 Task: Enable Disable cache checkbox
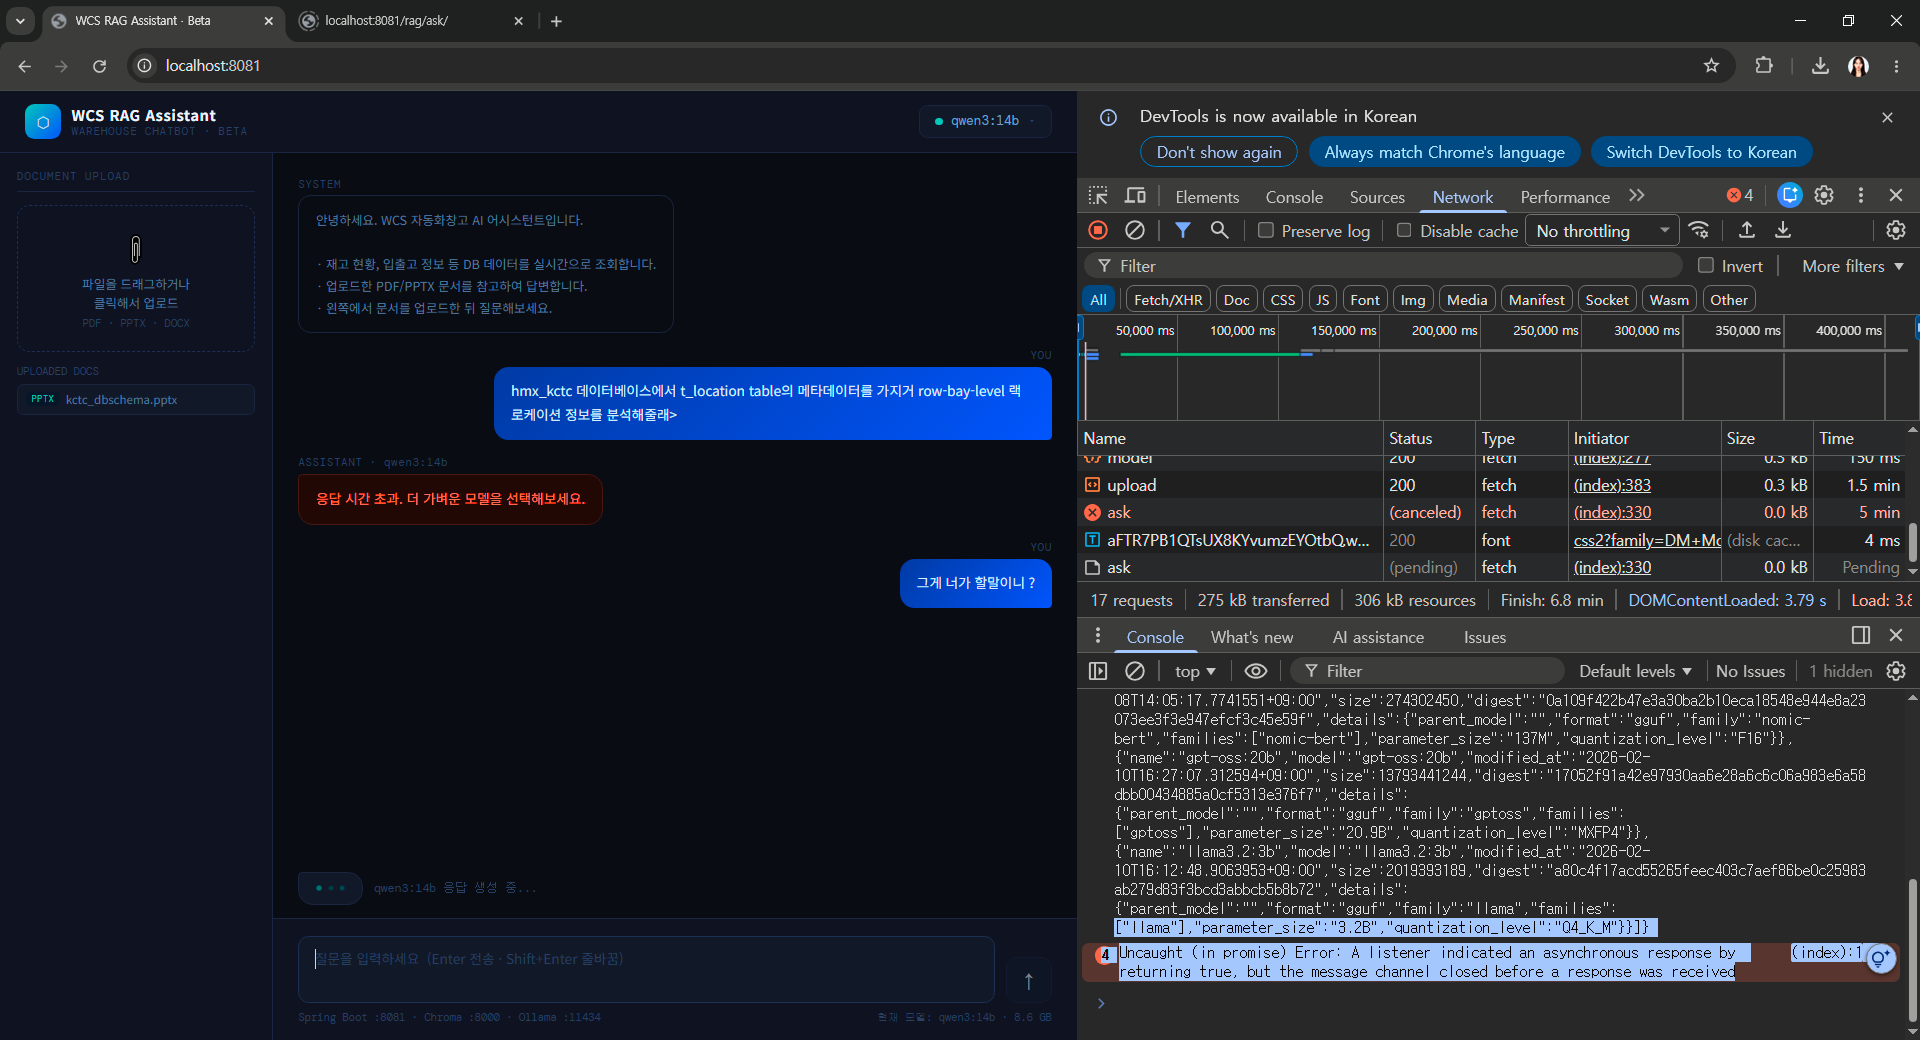click(x=1404, y=230)
